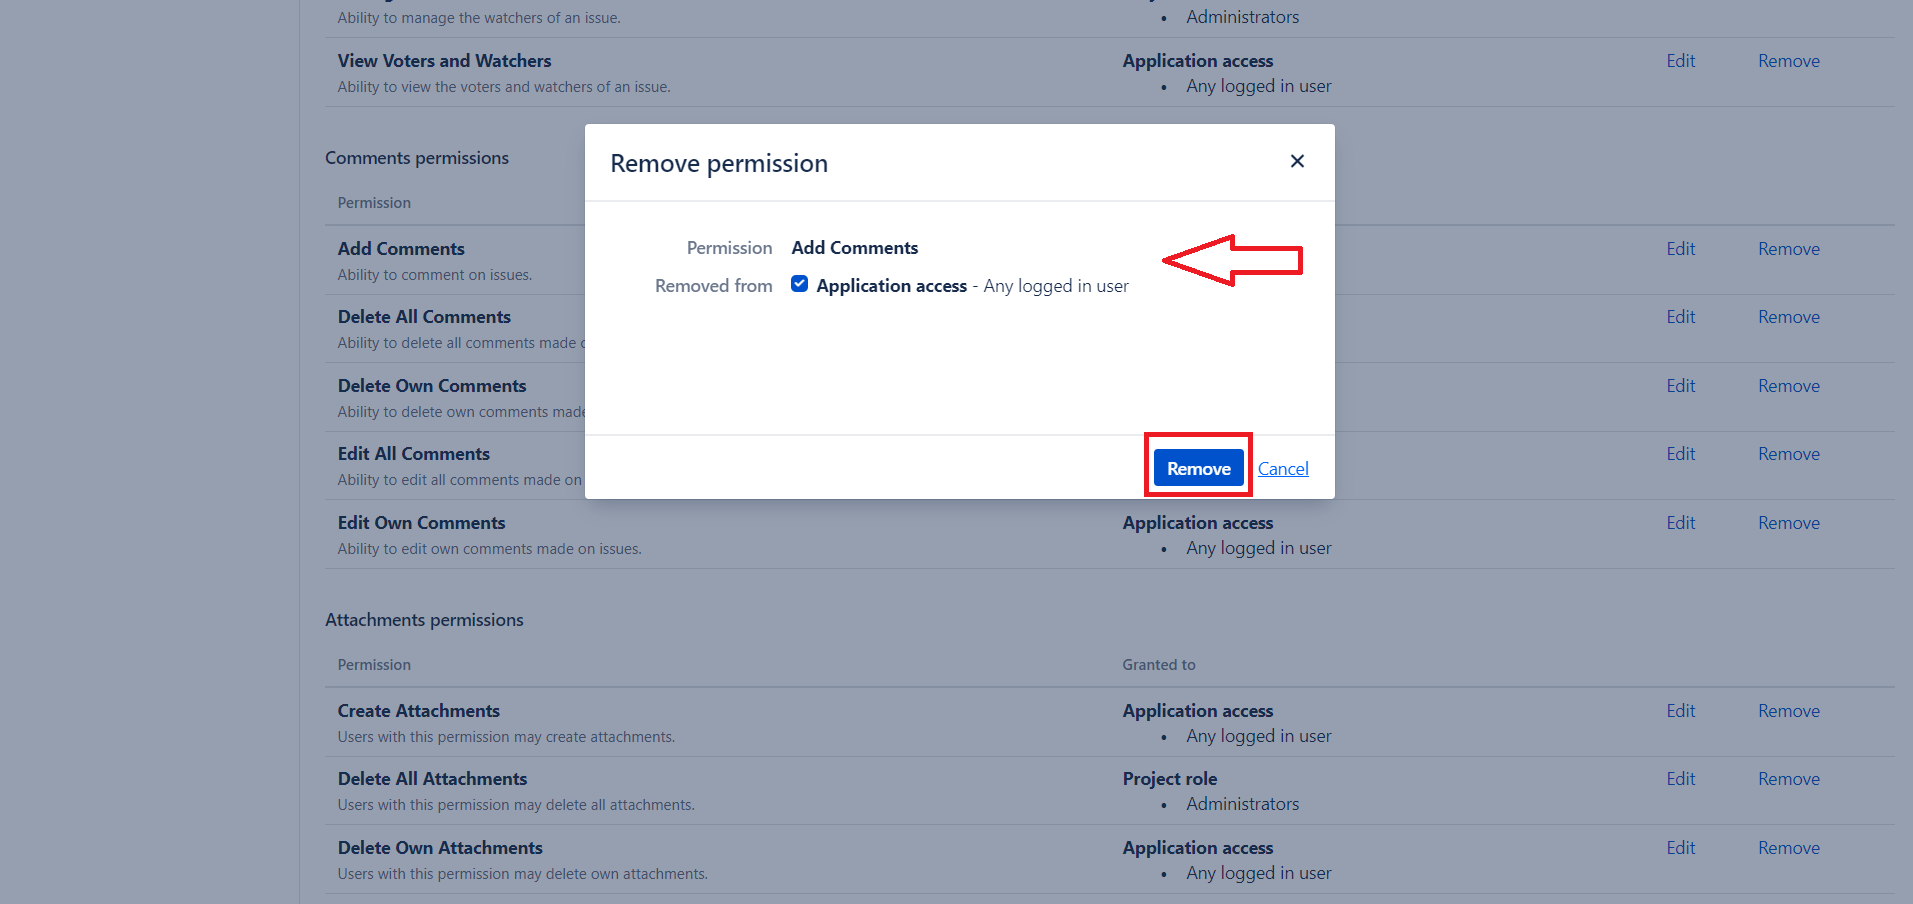
Task: Close the Remove permission dialog
Action: tap(1297, 161)
